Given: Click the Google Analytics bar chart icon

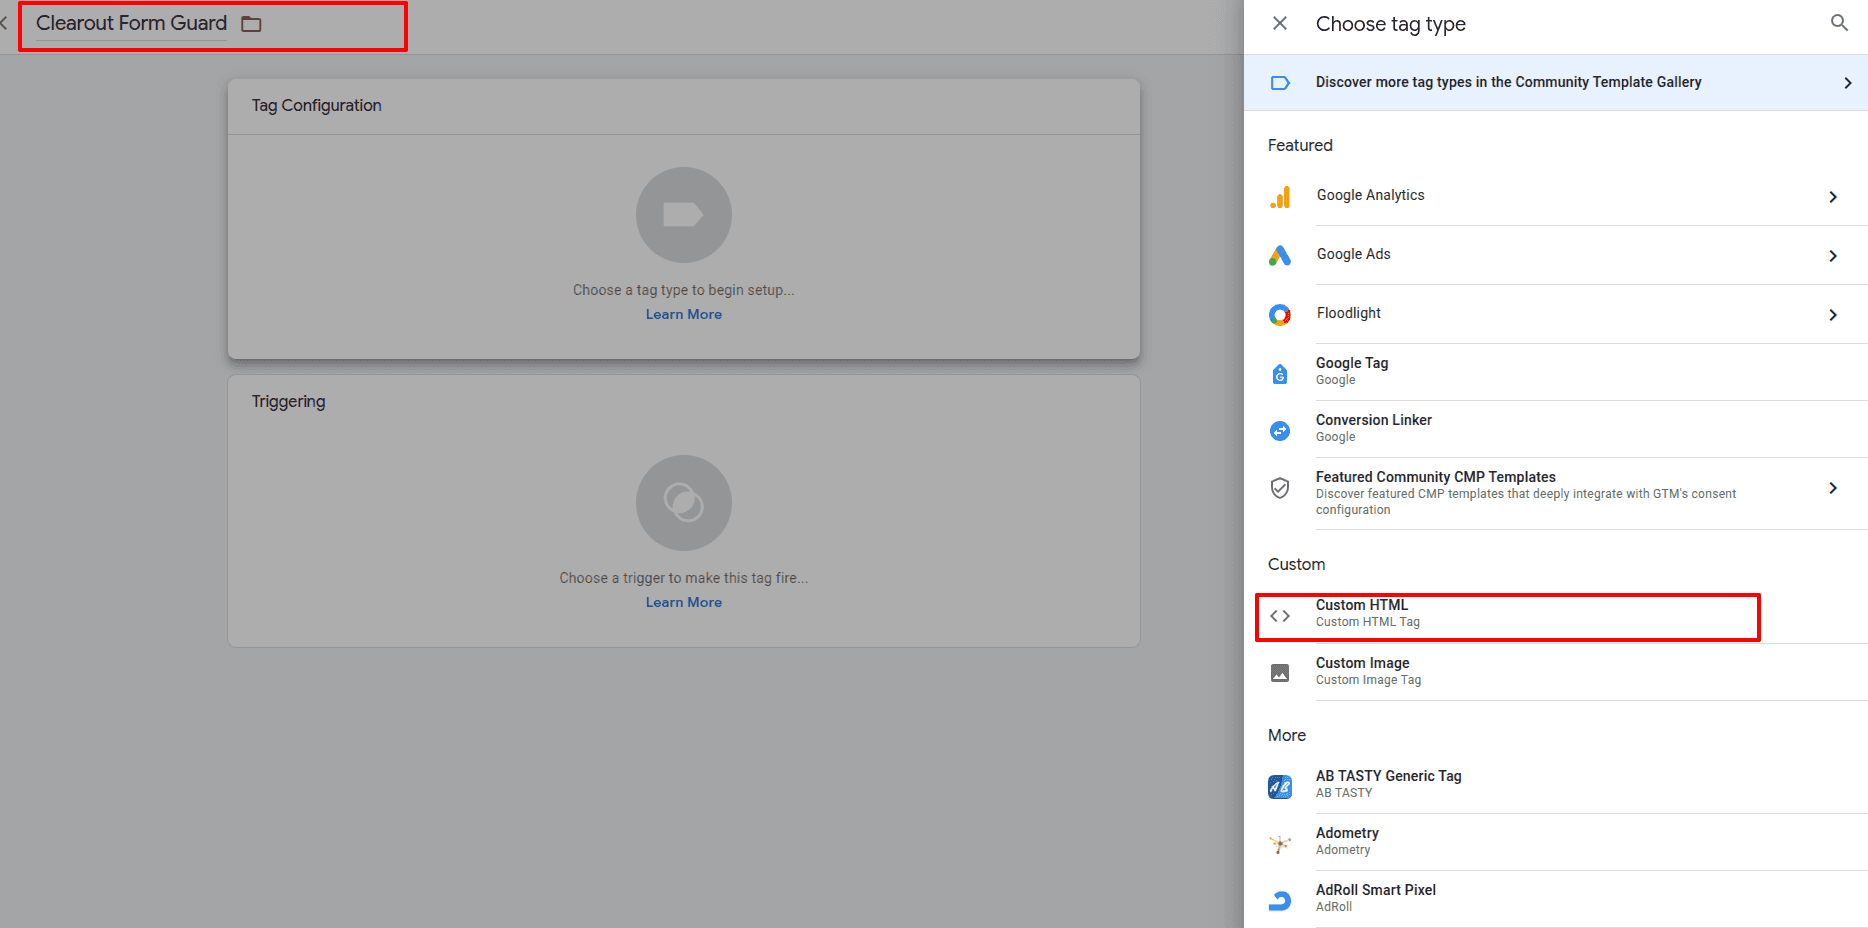Looking at the screenshot, I should (x=1280, y=197).
